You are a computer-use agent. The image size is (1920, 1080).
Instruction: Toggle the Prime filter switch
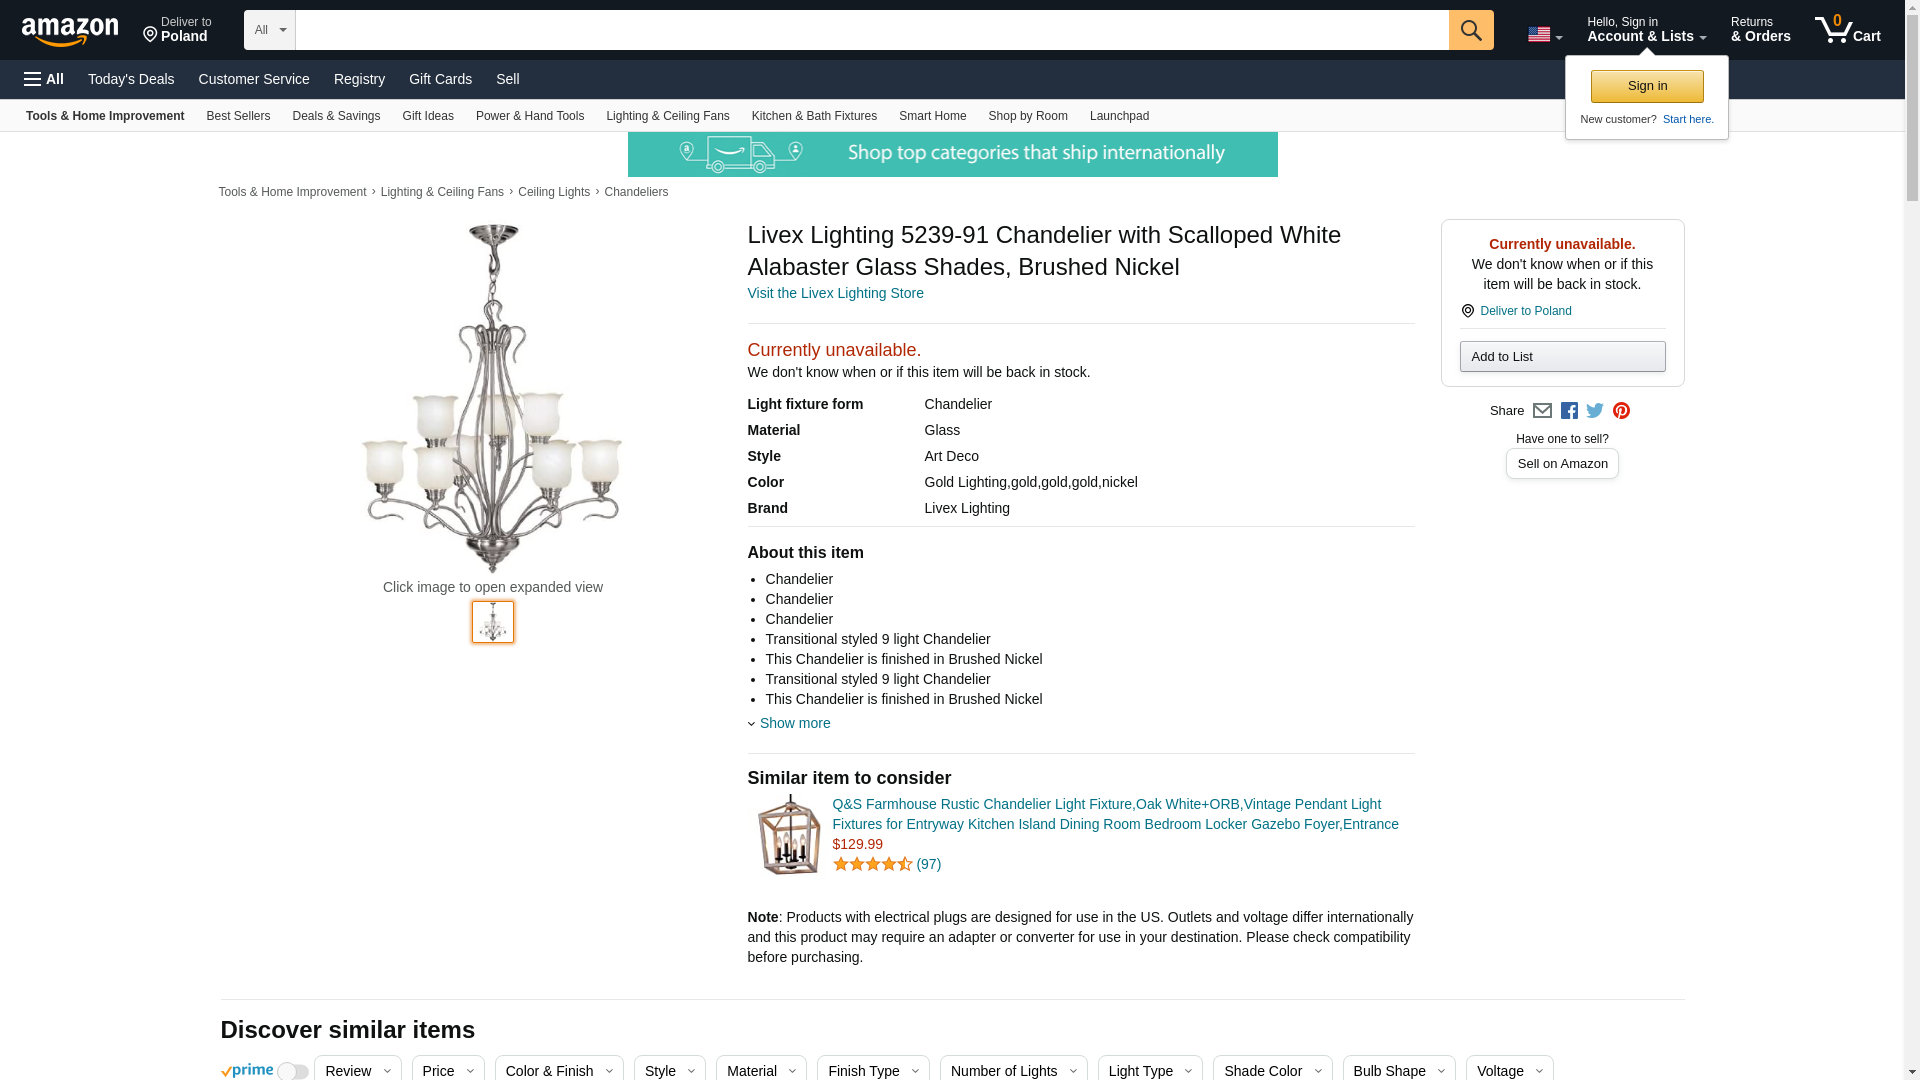point(292,1071)
